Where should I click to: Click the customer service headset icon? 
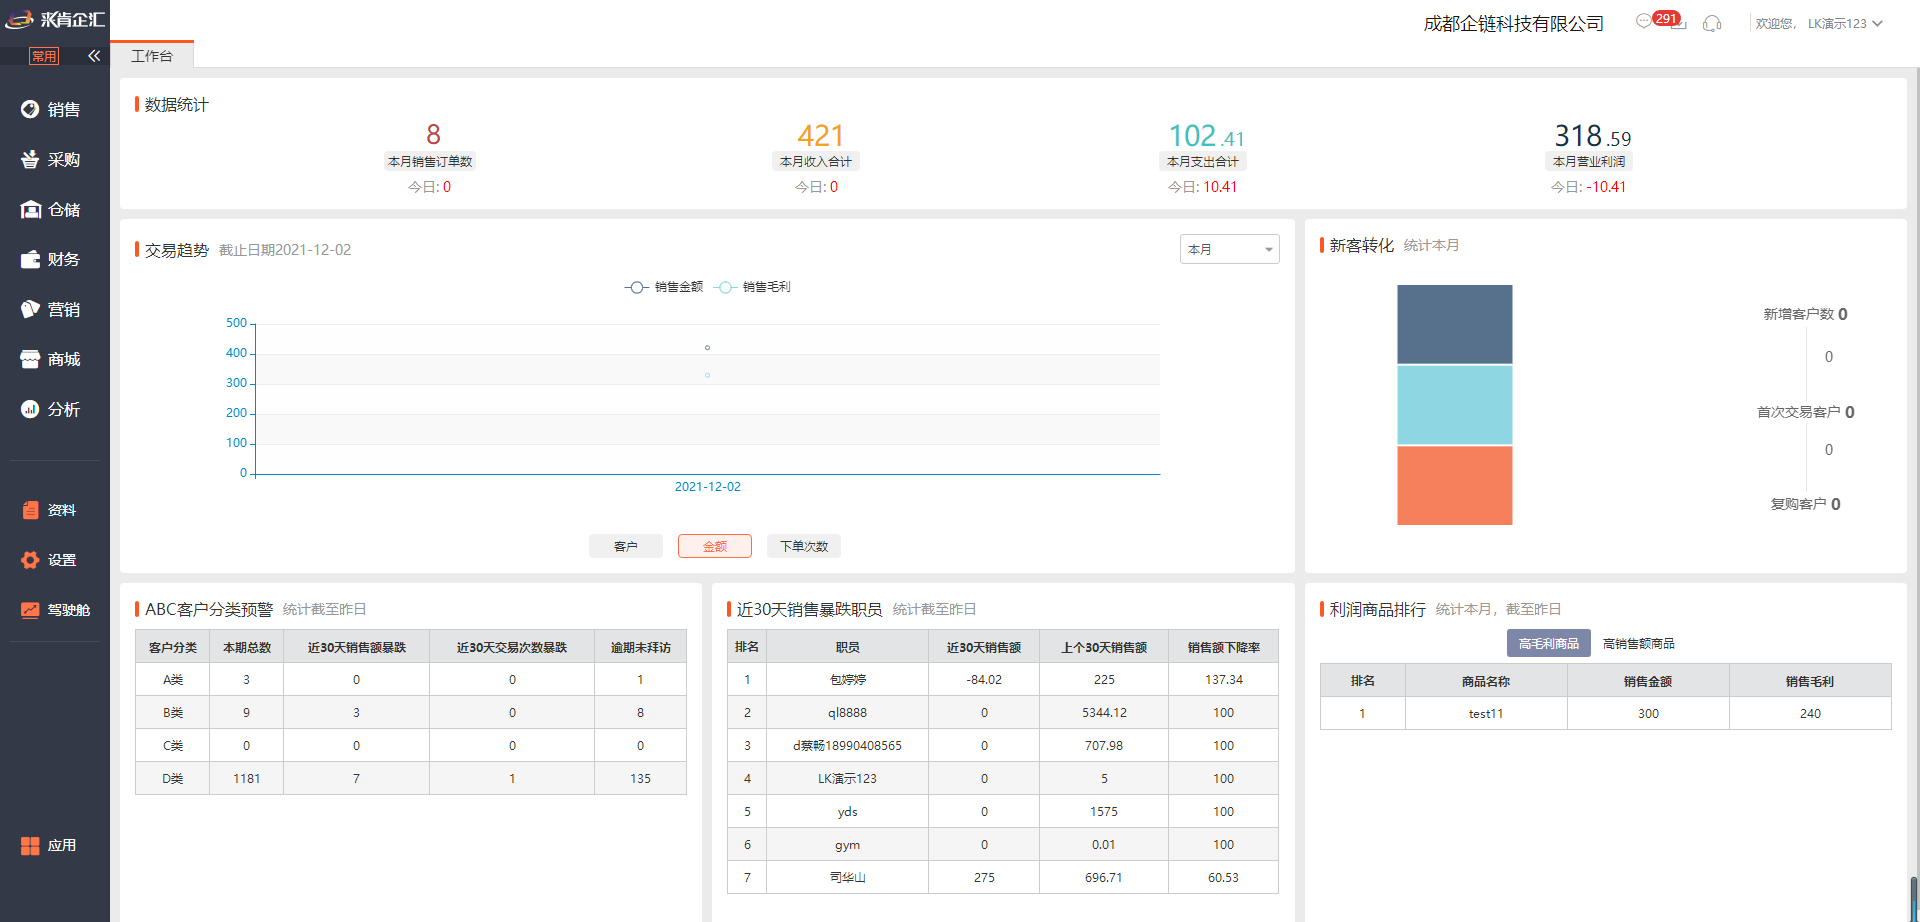(x=1712, y=23)
